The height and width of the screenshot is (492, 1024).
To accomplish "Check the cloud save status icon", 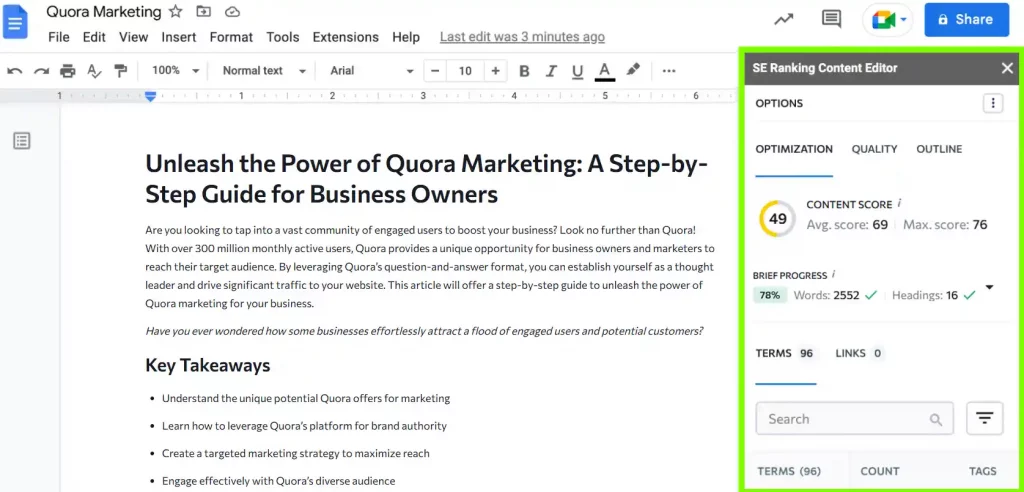I will click(232, 12).
